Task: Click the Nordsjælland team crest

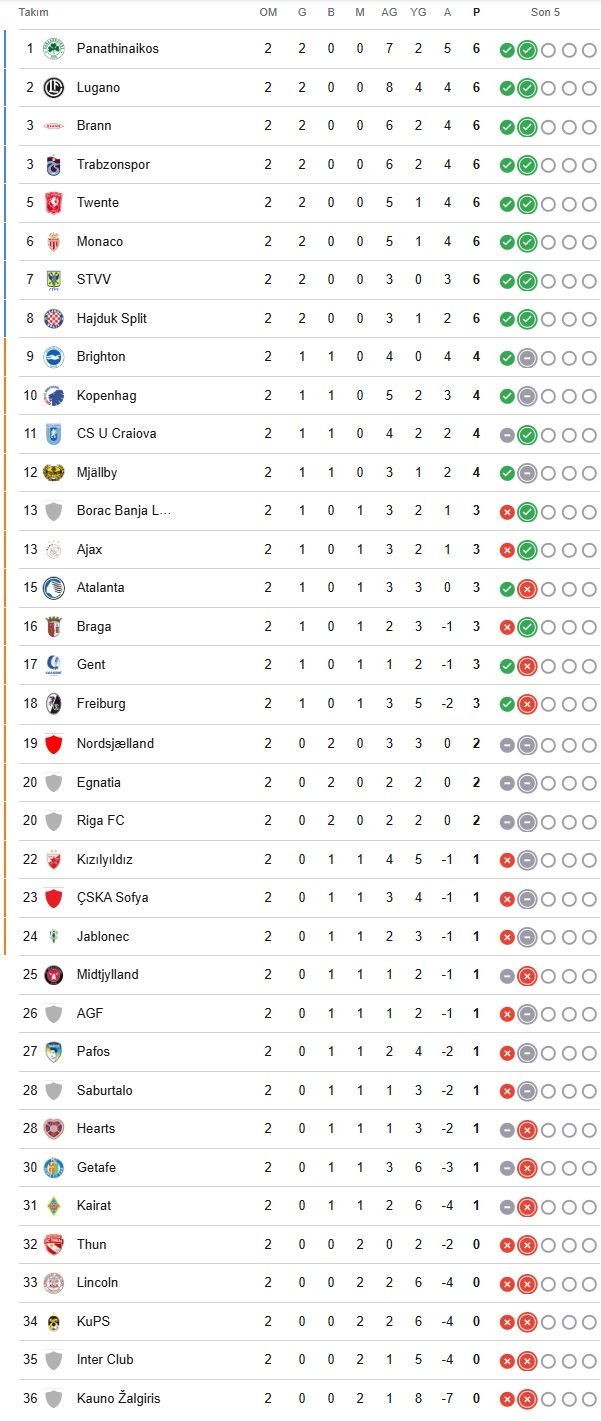Action: tap(54, 743)
